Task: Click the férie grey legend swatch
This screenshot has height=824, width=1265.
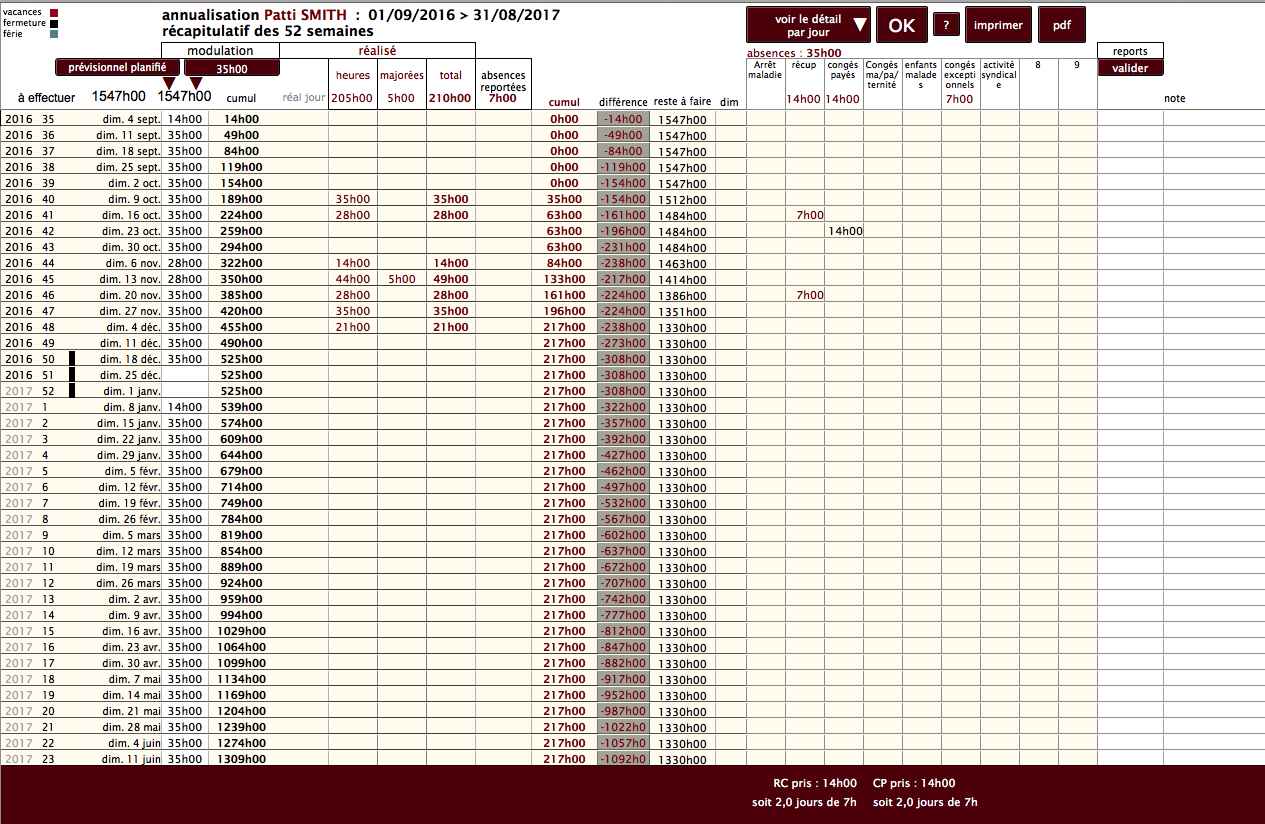Action: coord(54,34)
